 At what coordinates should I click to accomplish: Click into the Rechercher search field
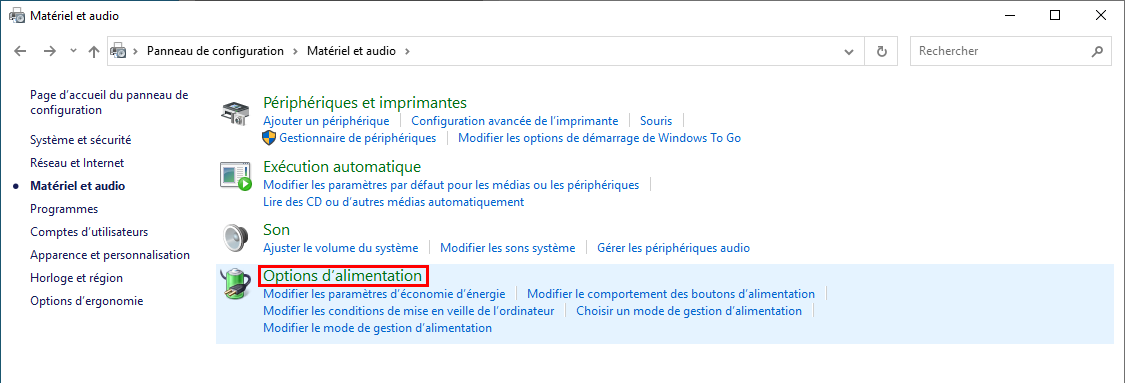click(1001, 52)
